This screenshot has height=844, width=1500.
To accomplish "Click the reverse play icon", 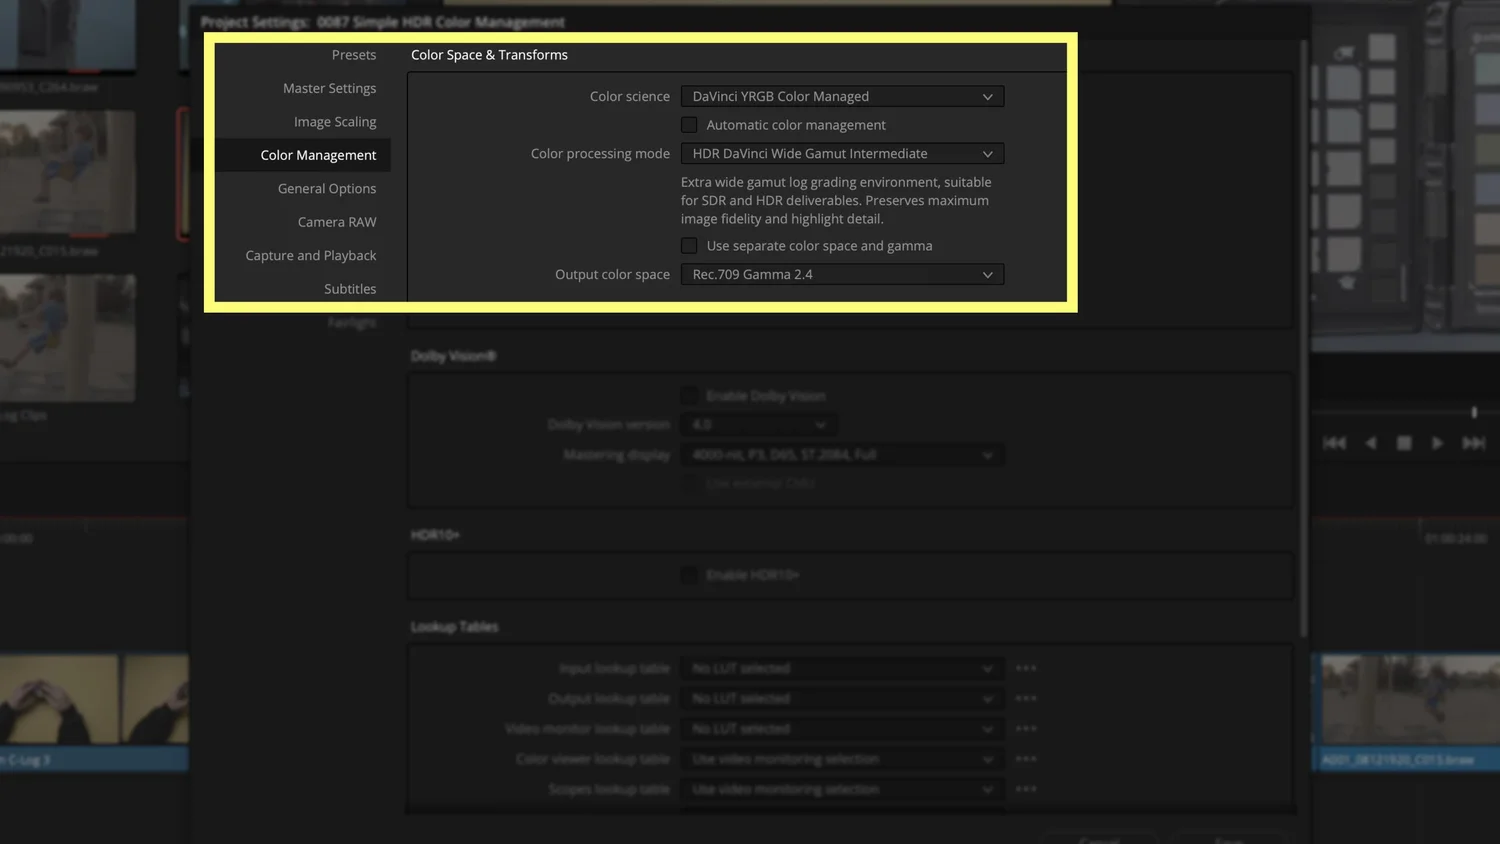I will [1371, 442].
